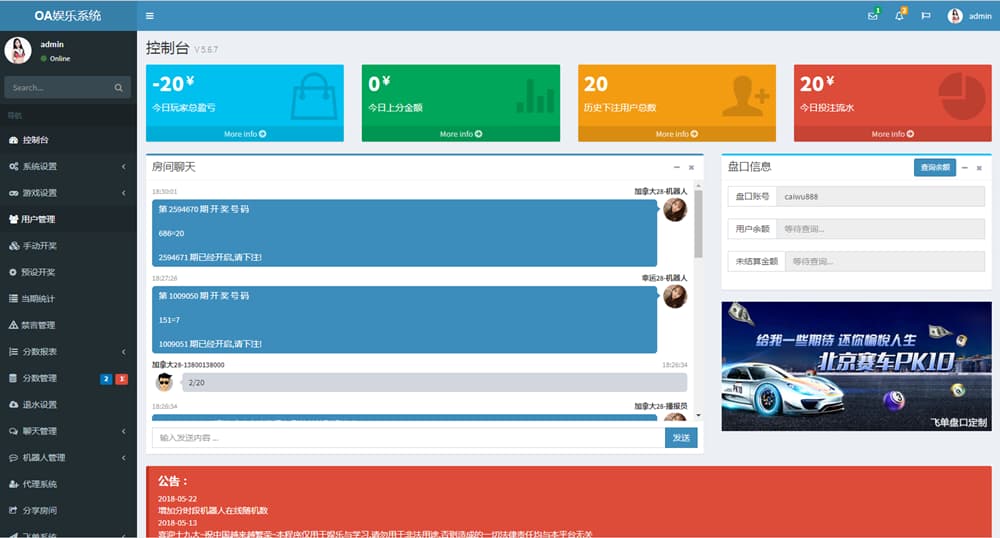Collapse the 房间聊天 panel with minus button
1000x538 pixels.
pos(677,167)
